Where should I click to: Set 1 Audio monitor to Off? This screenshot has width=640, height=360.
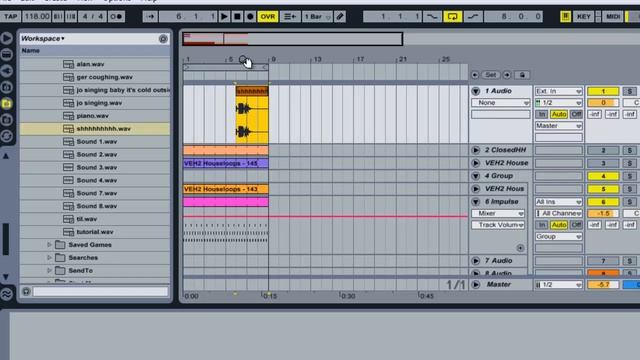click(576, 114)
